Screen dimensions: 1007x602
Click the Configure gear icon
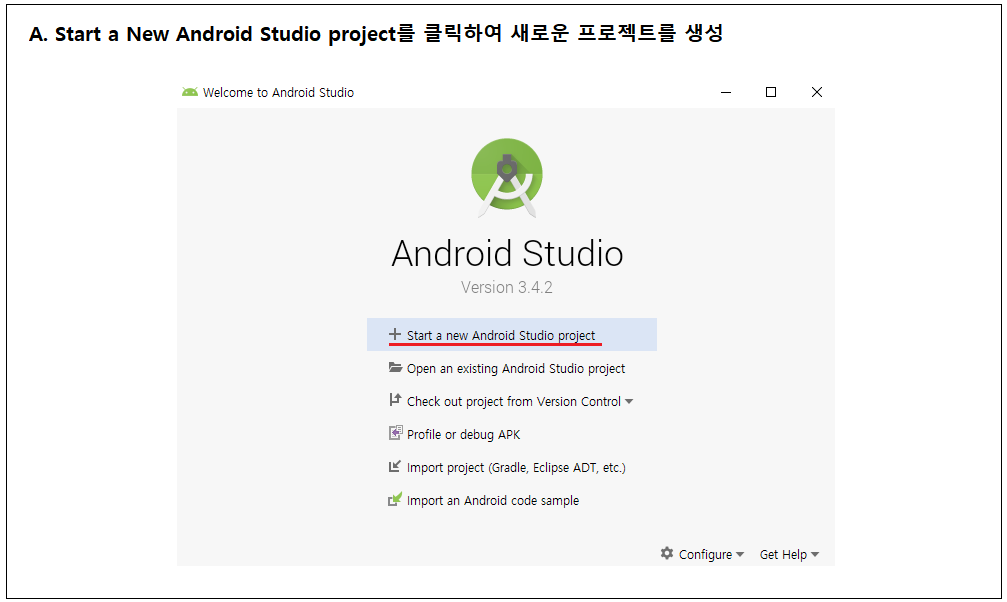(x=667, y=553)
